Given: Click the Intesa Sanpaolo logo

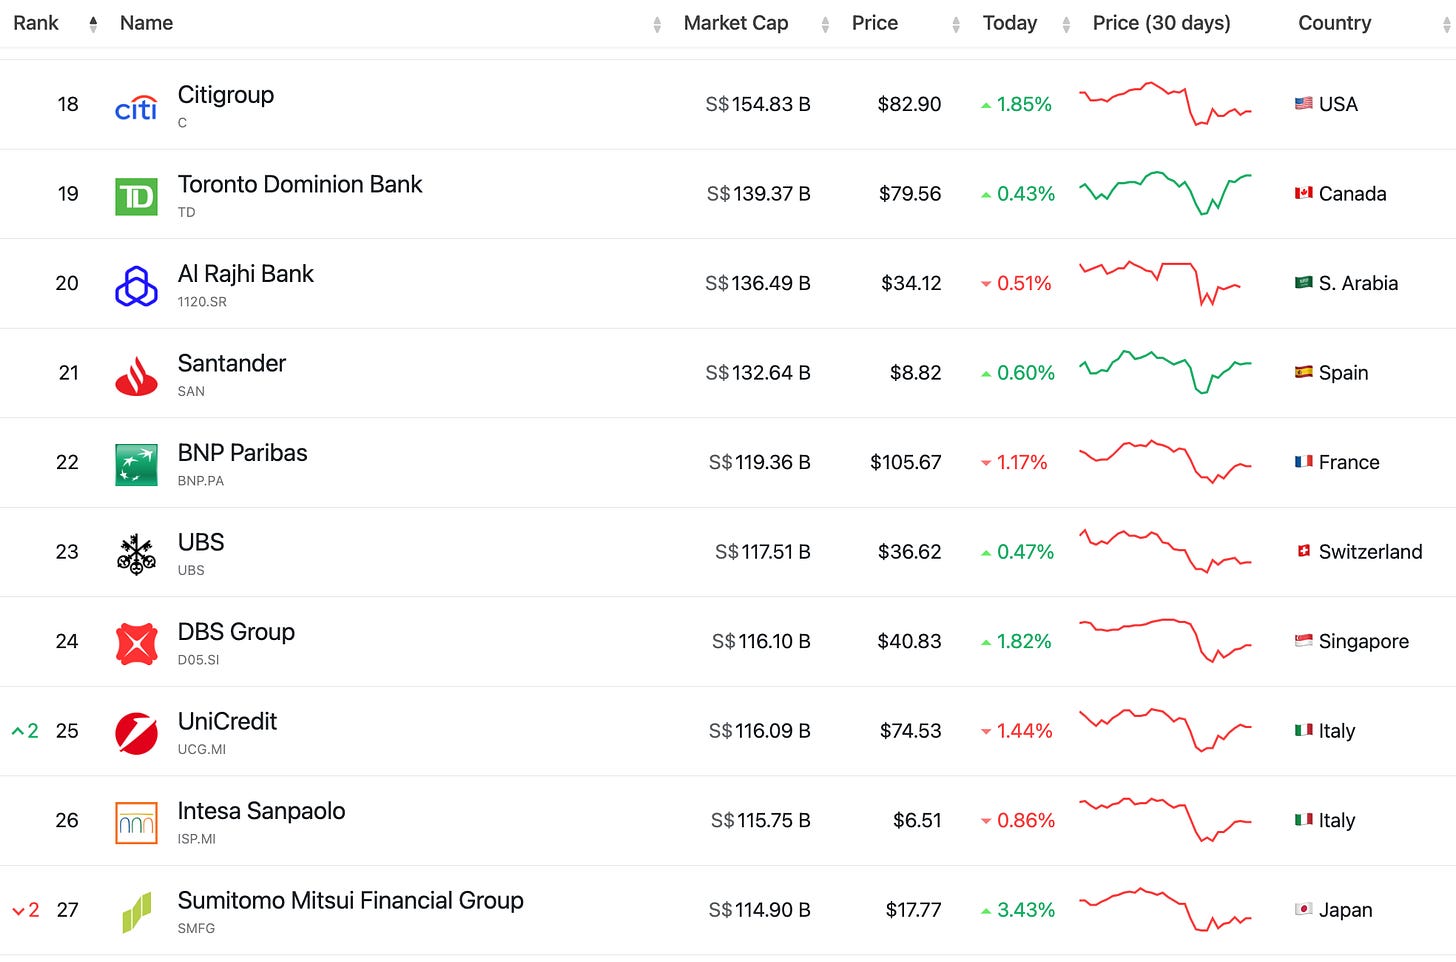Looking at the screenshot, I should (x=136, y=823).
